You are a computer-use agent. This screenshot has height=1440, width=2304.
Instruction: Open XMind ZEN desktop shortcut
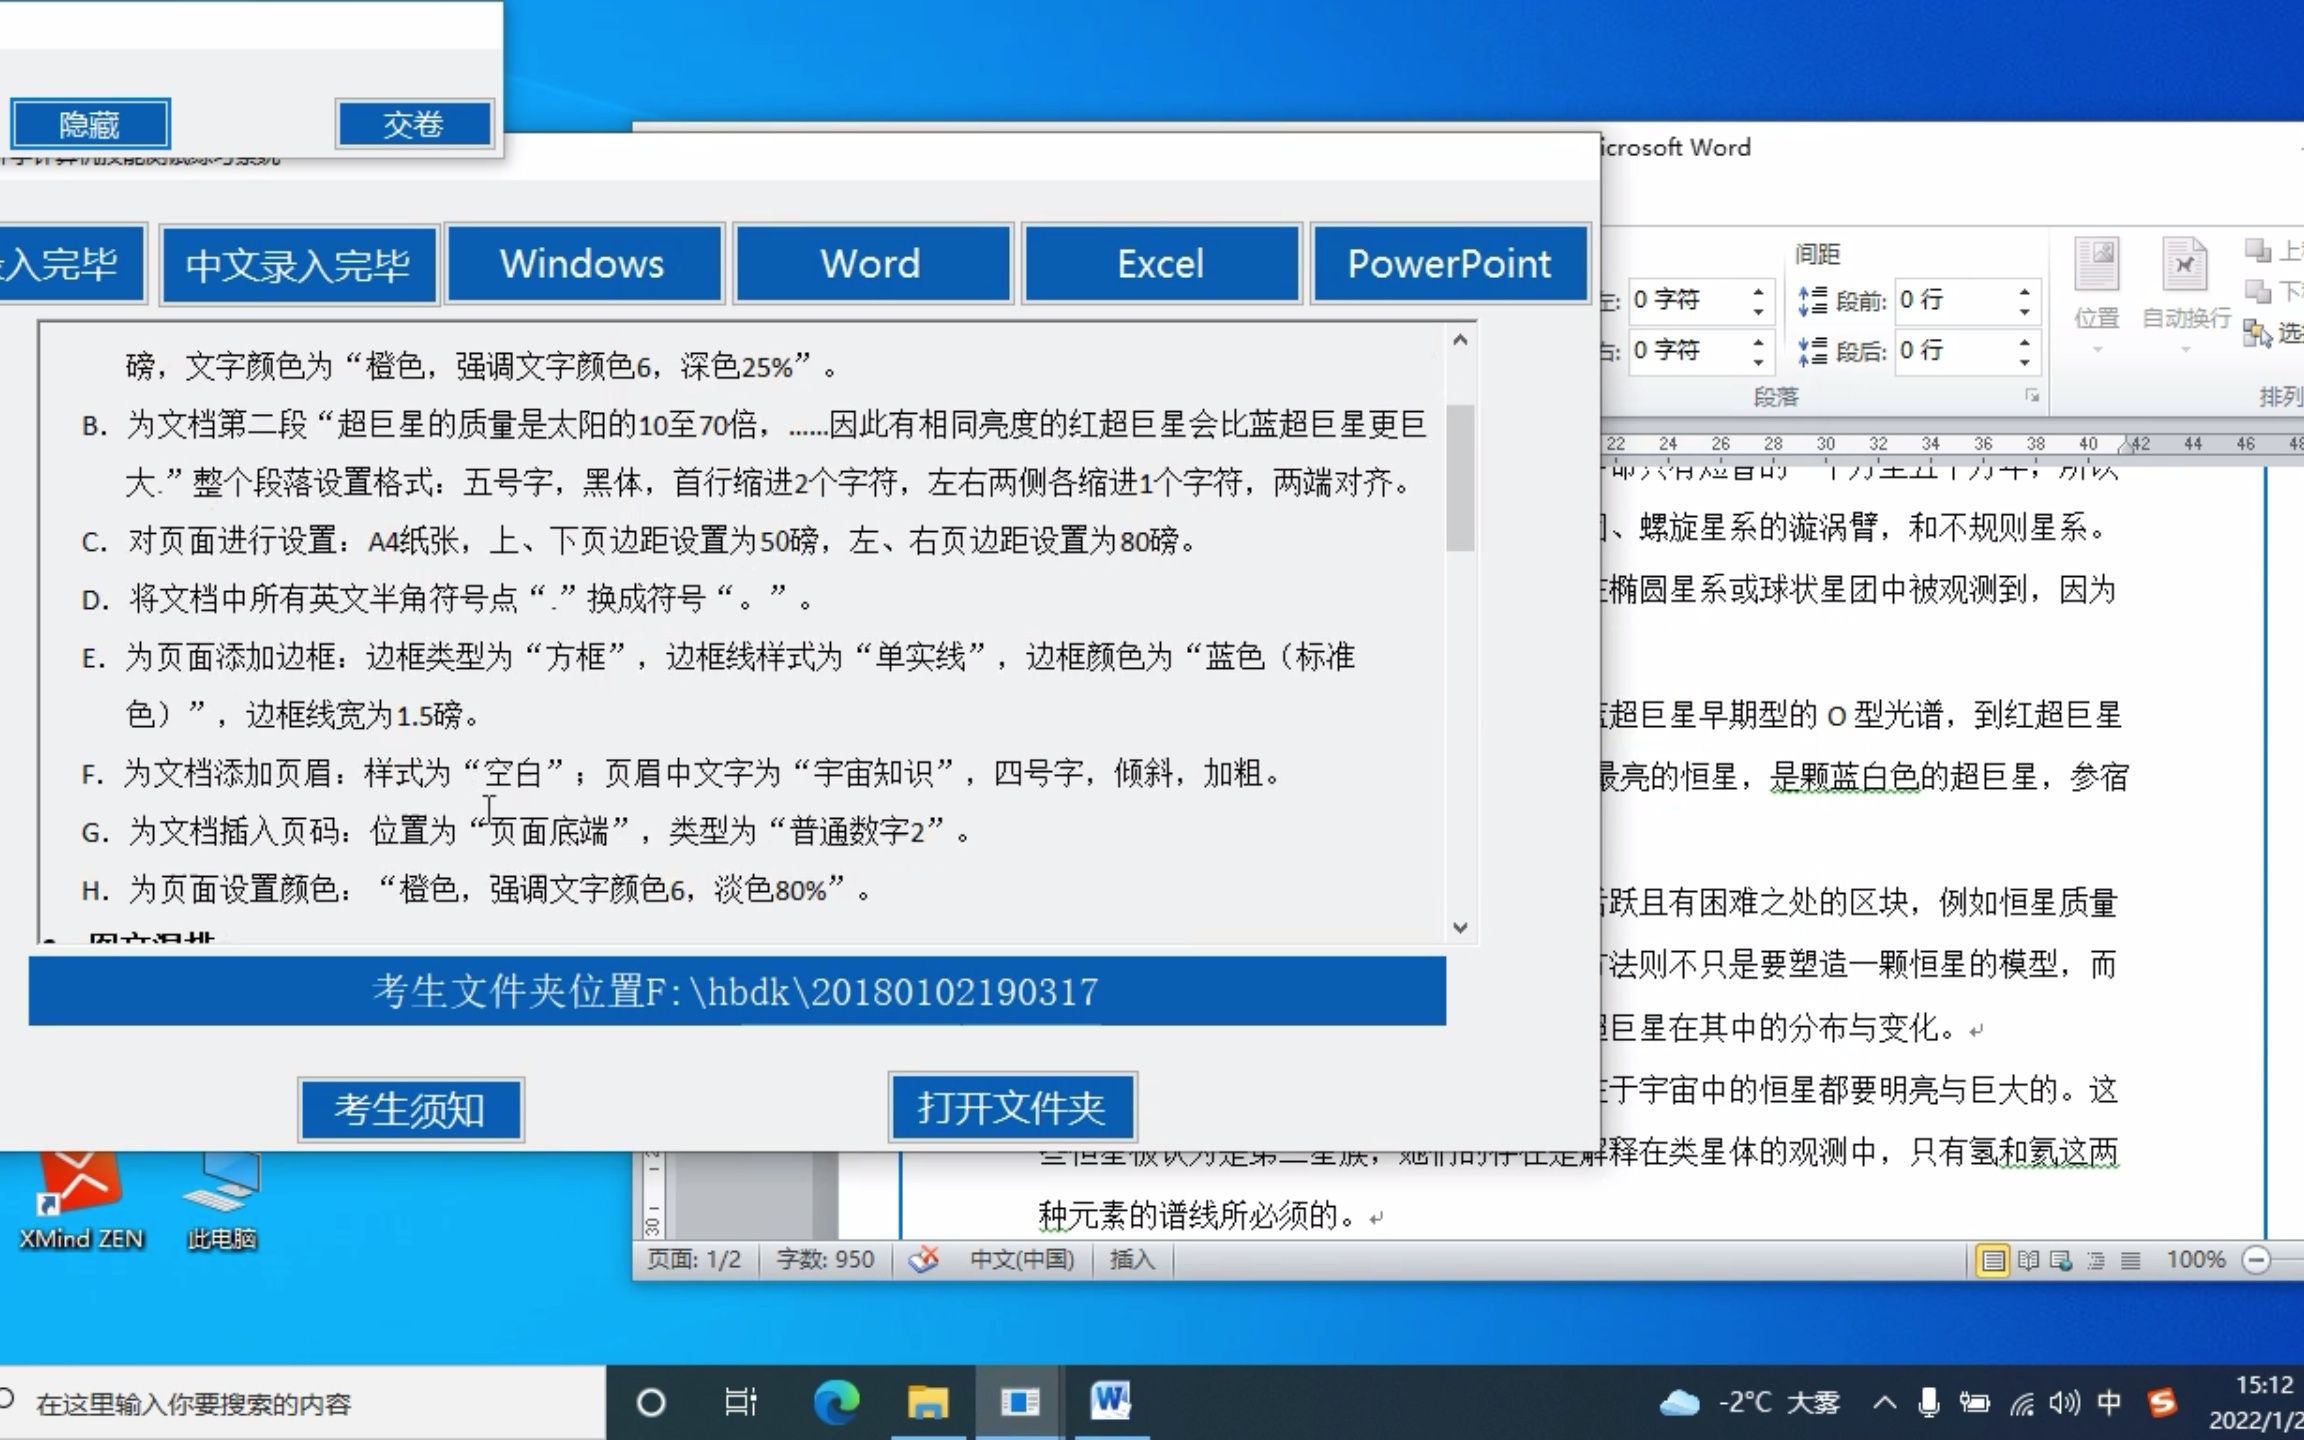[80, 1200]
